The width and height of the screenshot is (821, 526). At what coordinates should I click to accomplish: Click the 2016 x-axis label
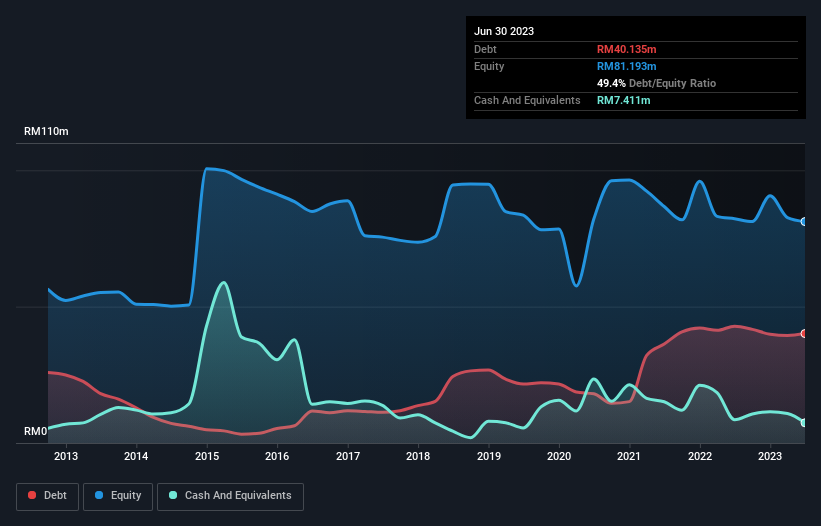(x=277, y=456)
